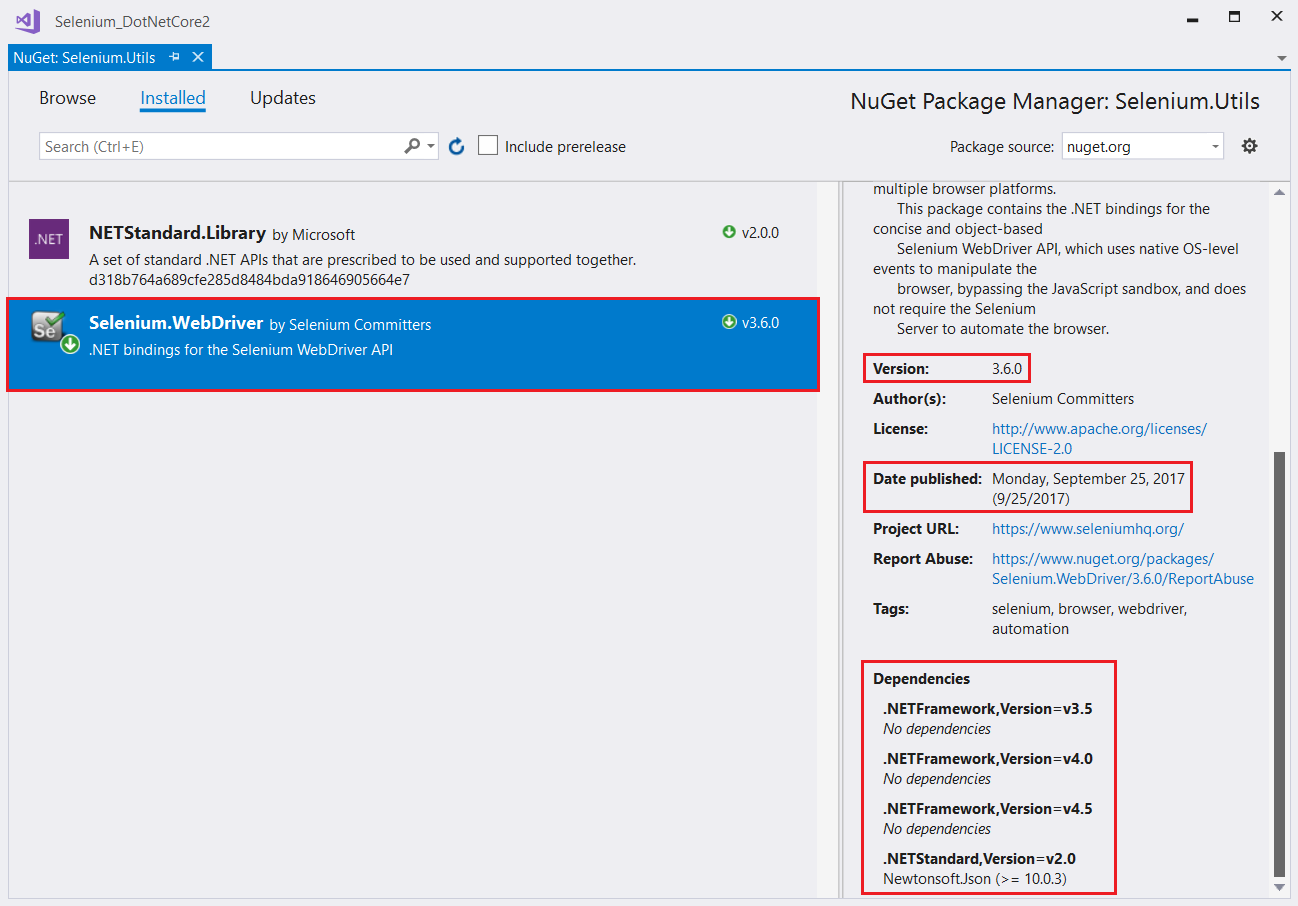The width and height of the screenshot is (1298, 906).
Task: Click the v2.0.0 version label
Action: click(760, 232)
